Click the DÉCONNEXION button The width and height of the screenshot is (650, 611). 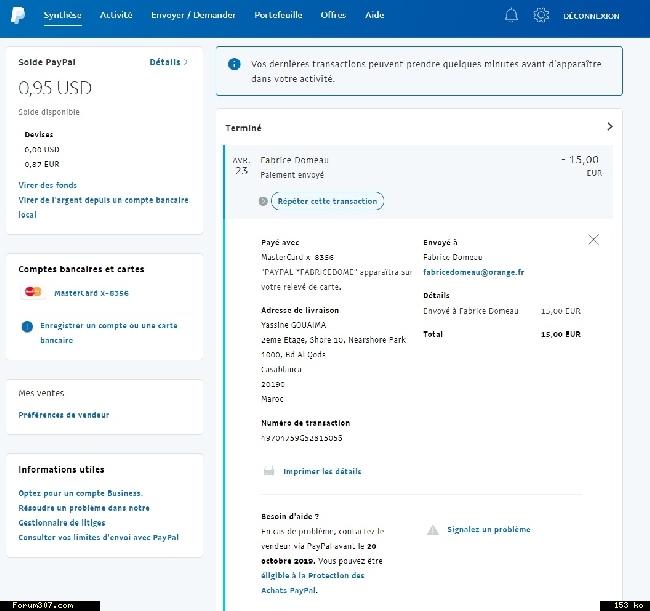[x=591, y=16]
